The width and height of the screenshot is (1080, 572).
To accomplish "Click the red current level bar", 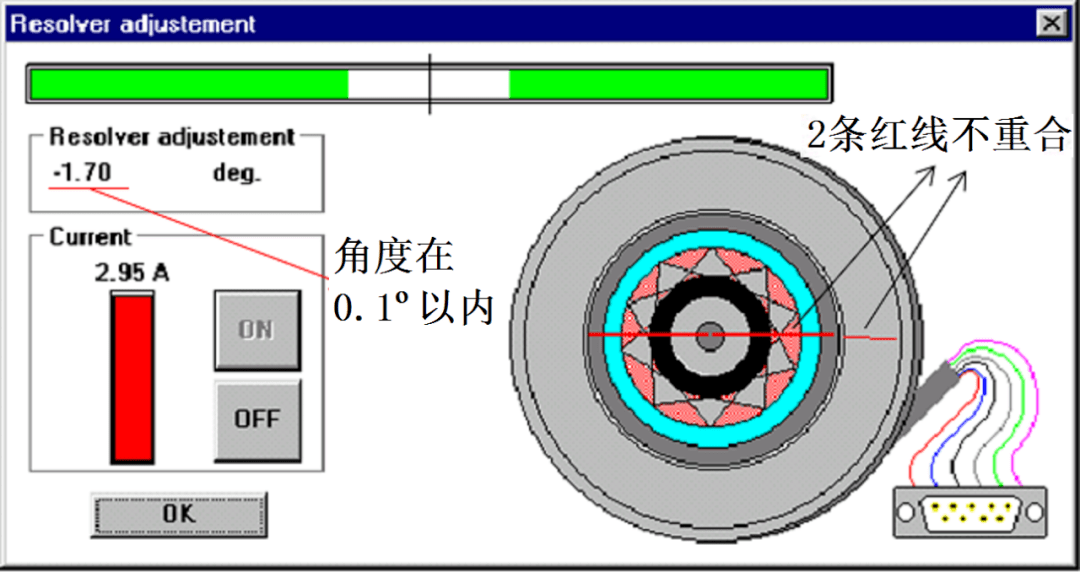I will 132,377.
